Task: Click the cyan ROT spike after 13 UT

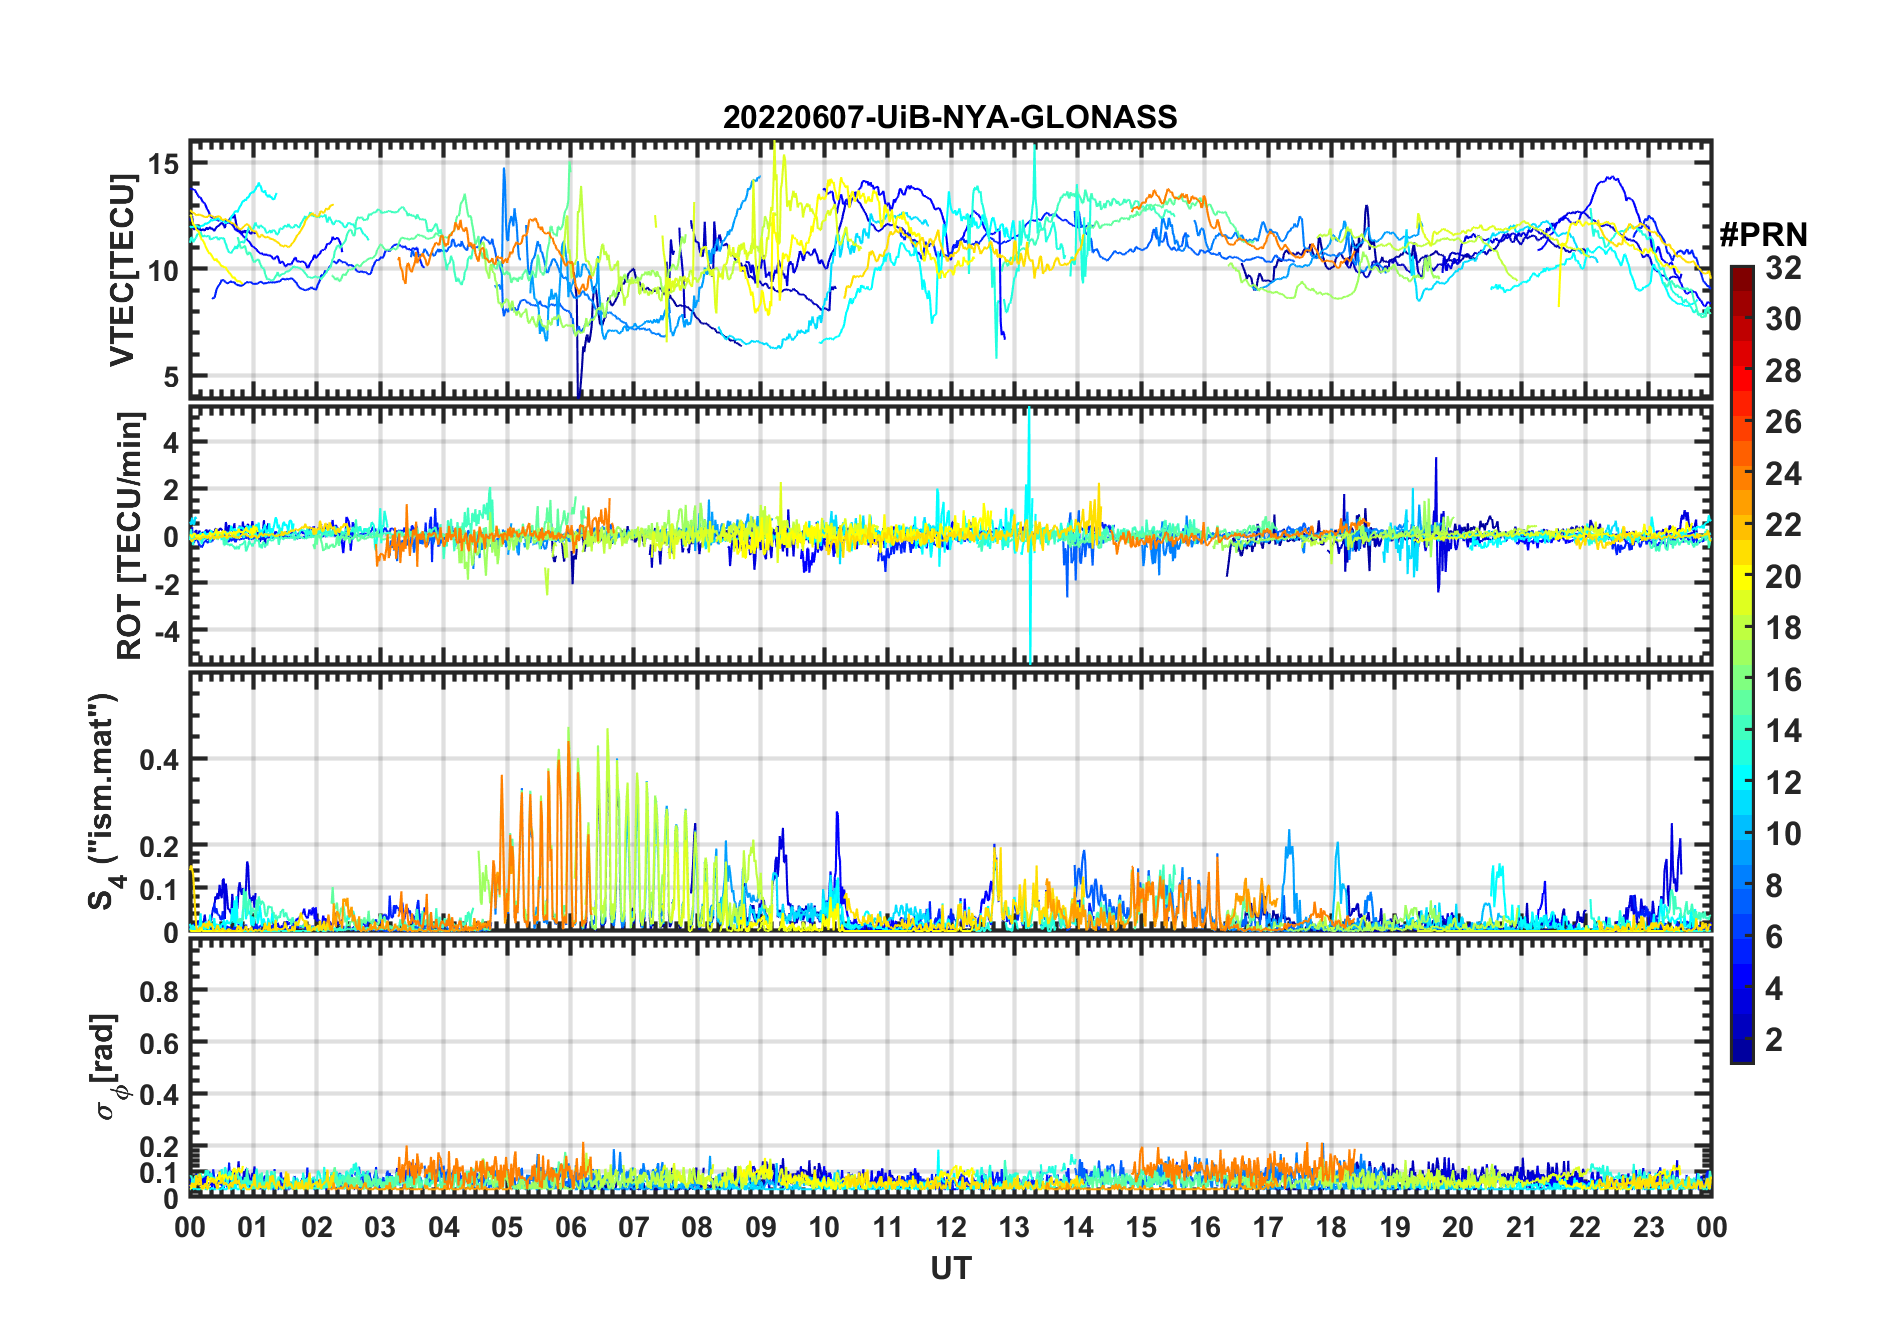Action: point(1030,535)
